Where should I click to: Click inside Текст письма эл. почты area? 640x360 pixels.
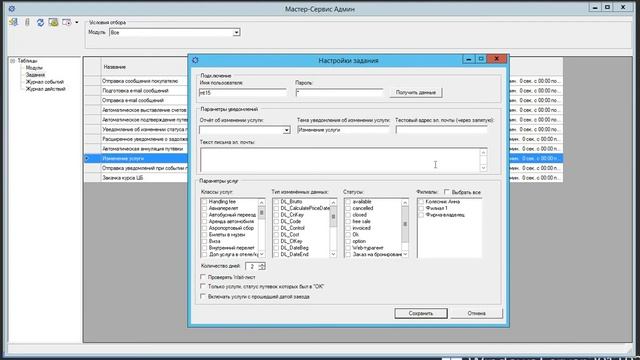tap(340, 160)
